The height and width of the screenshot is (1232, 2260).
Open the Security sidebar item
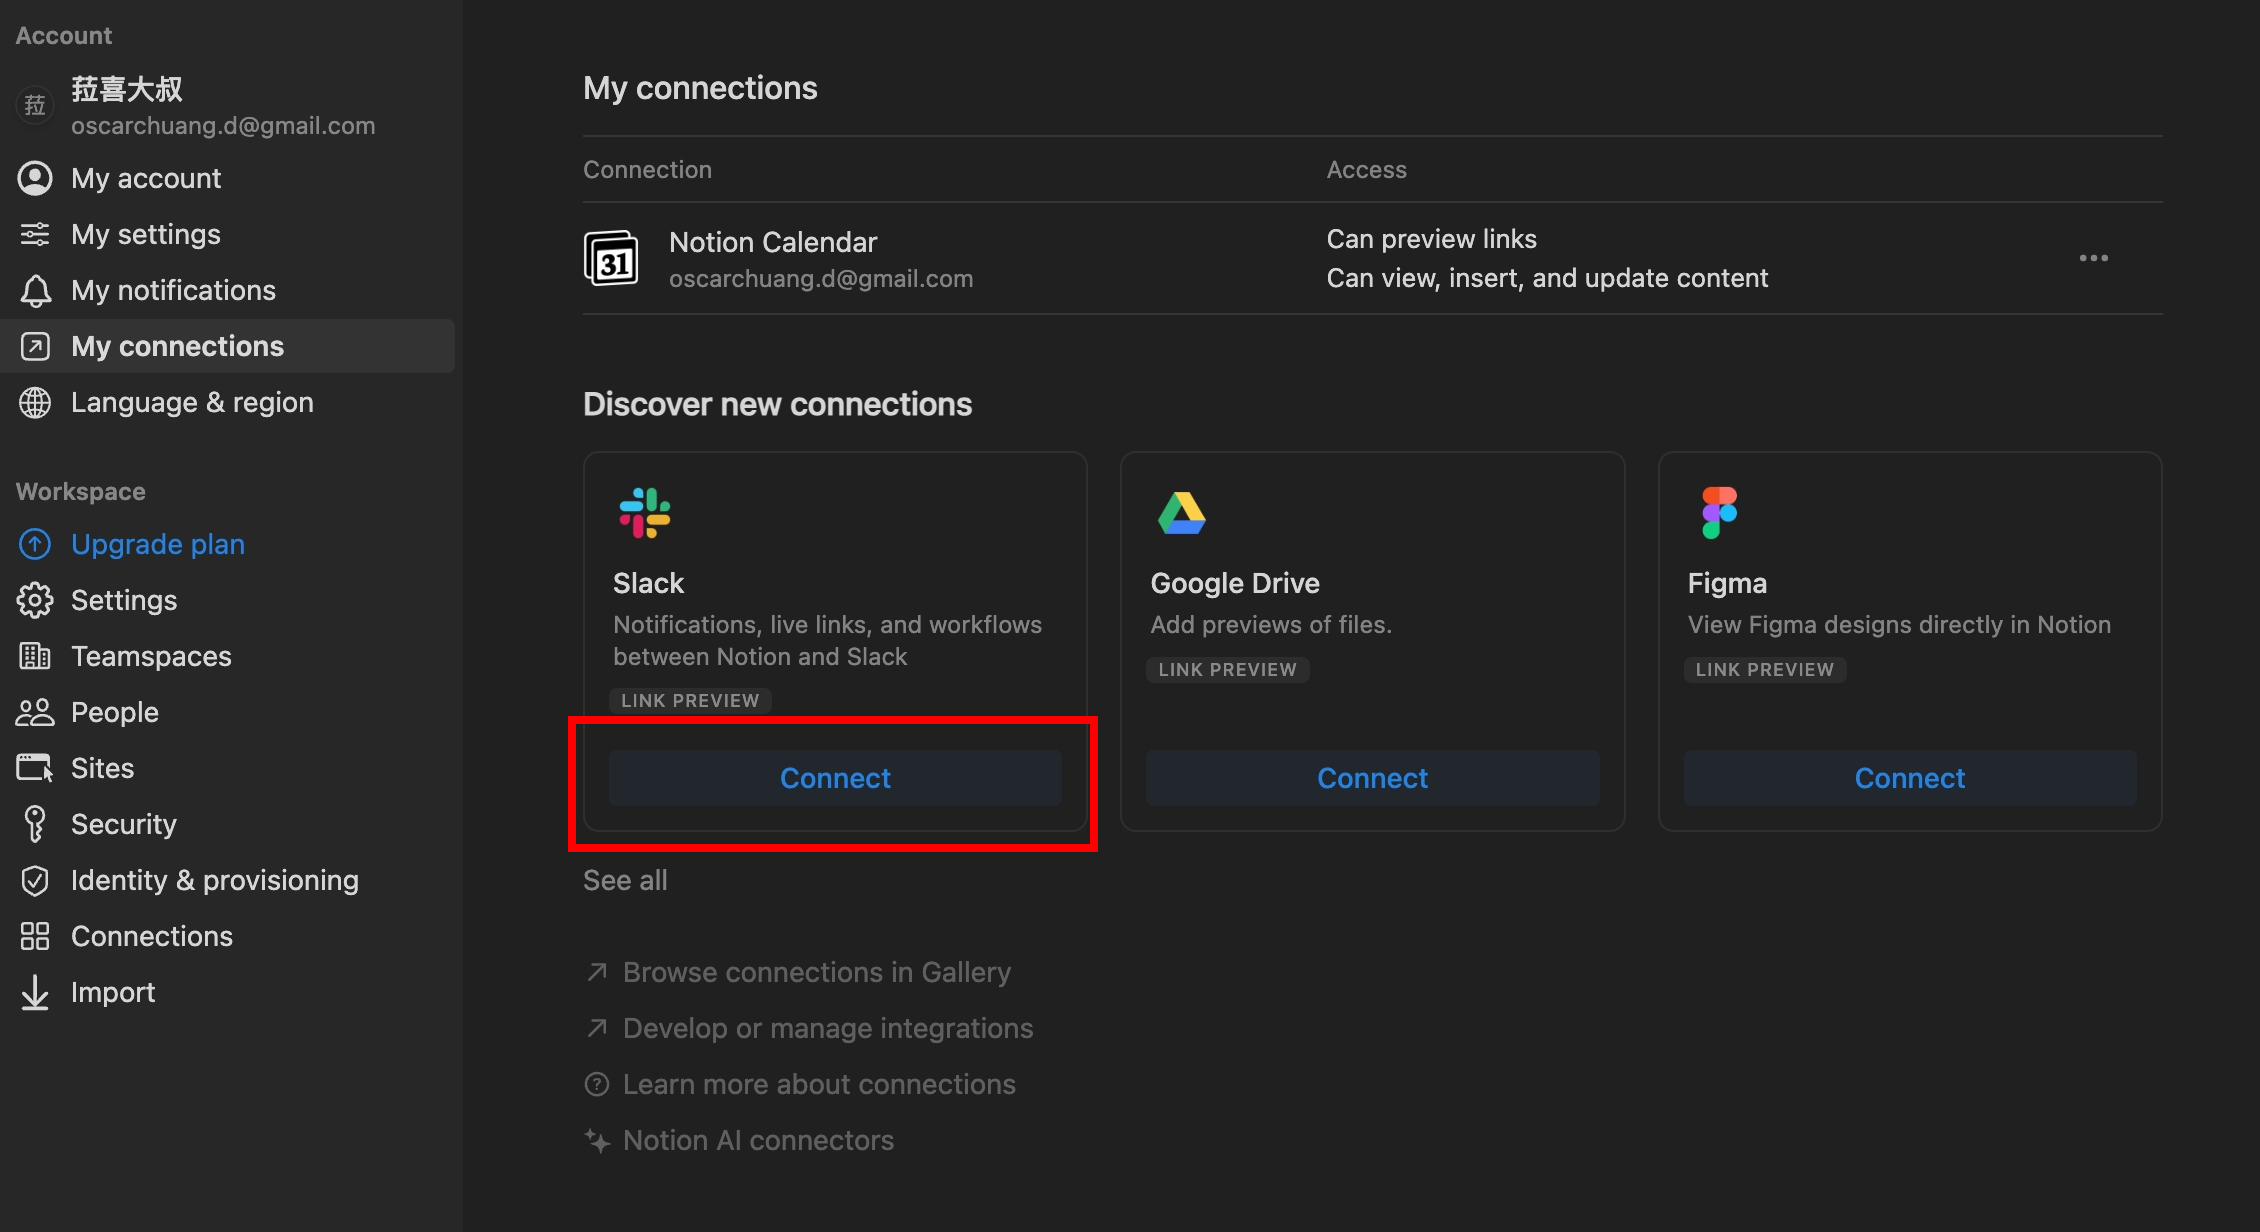(228, 824)
